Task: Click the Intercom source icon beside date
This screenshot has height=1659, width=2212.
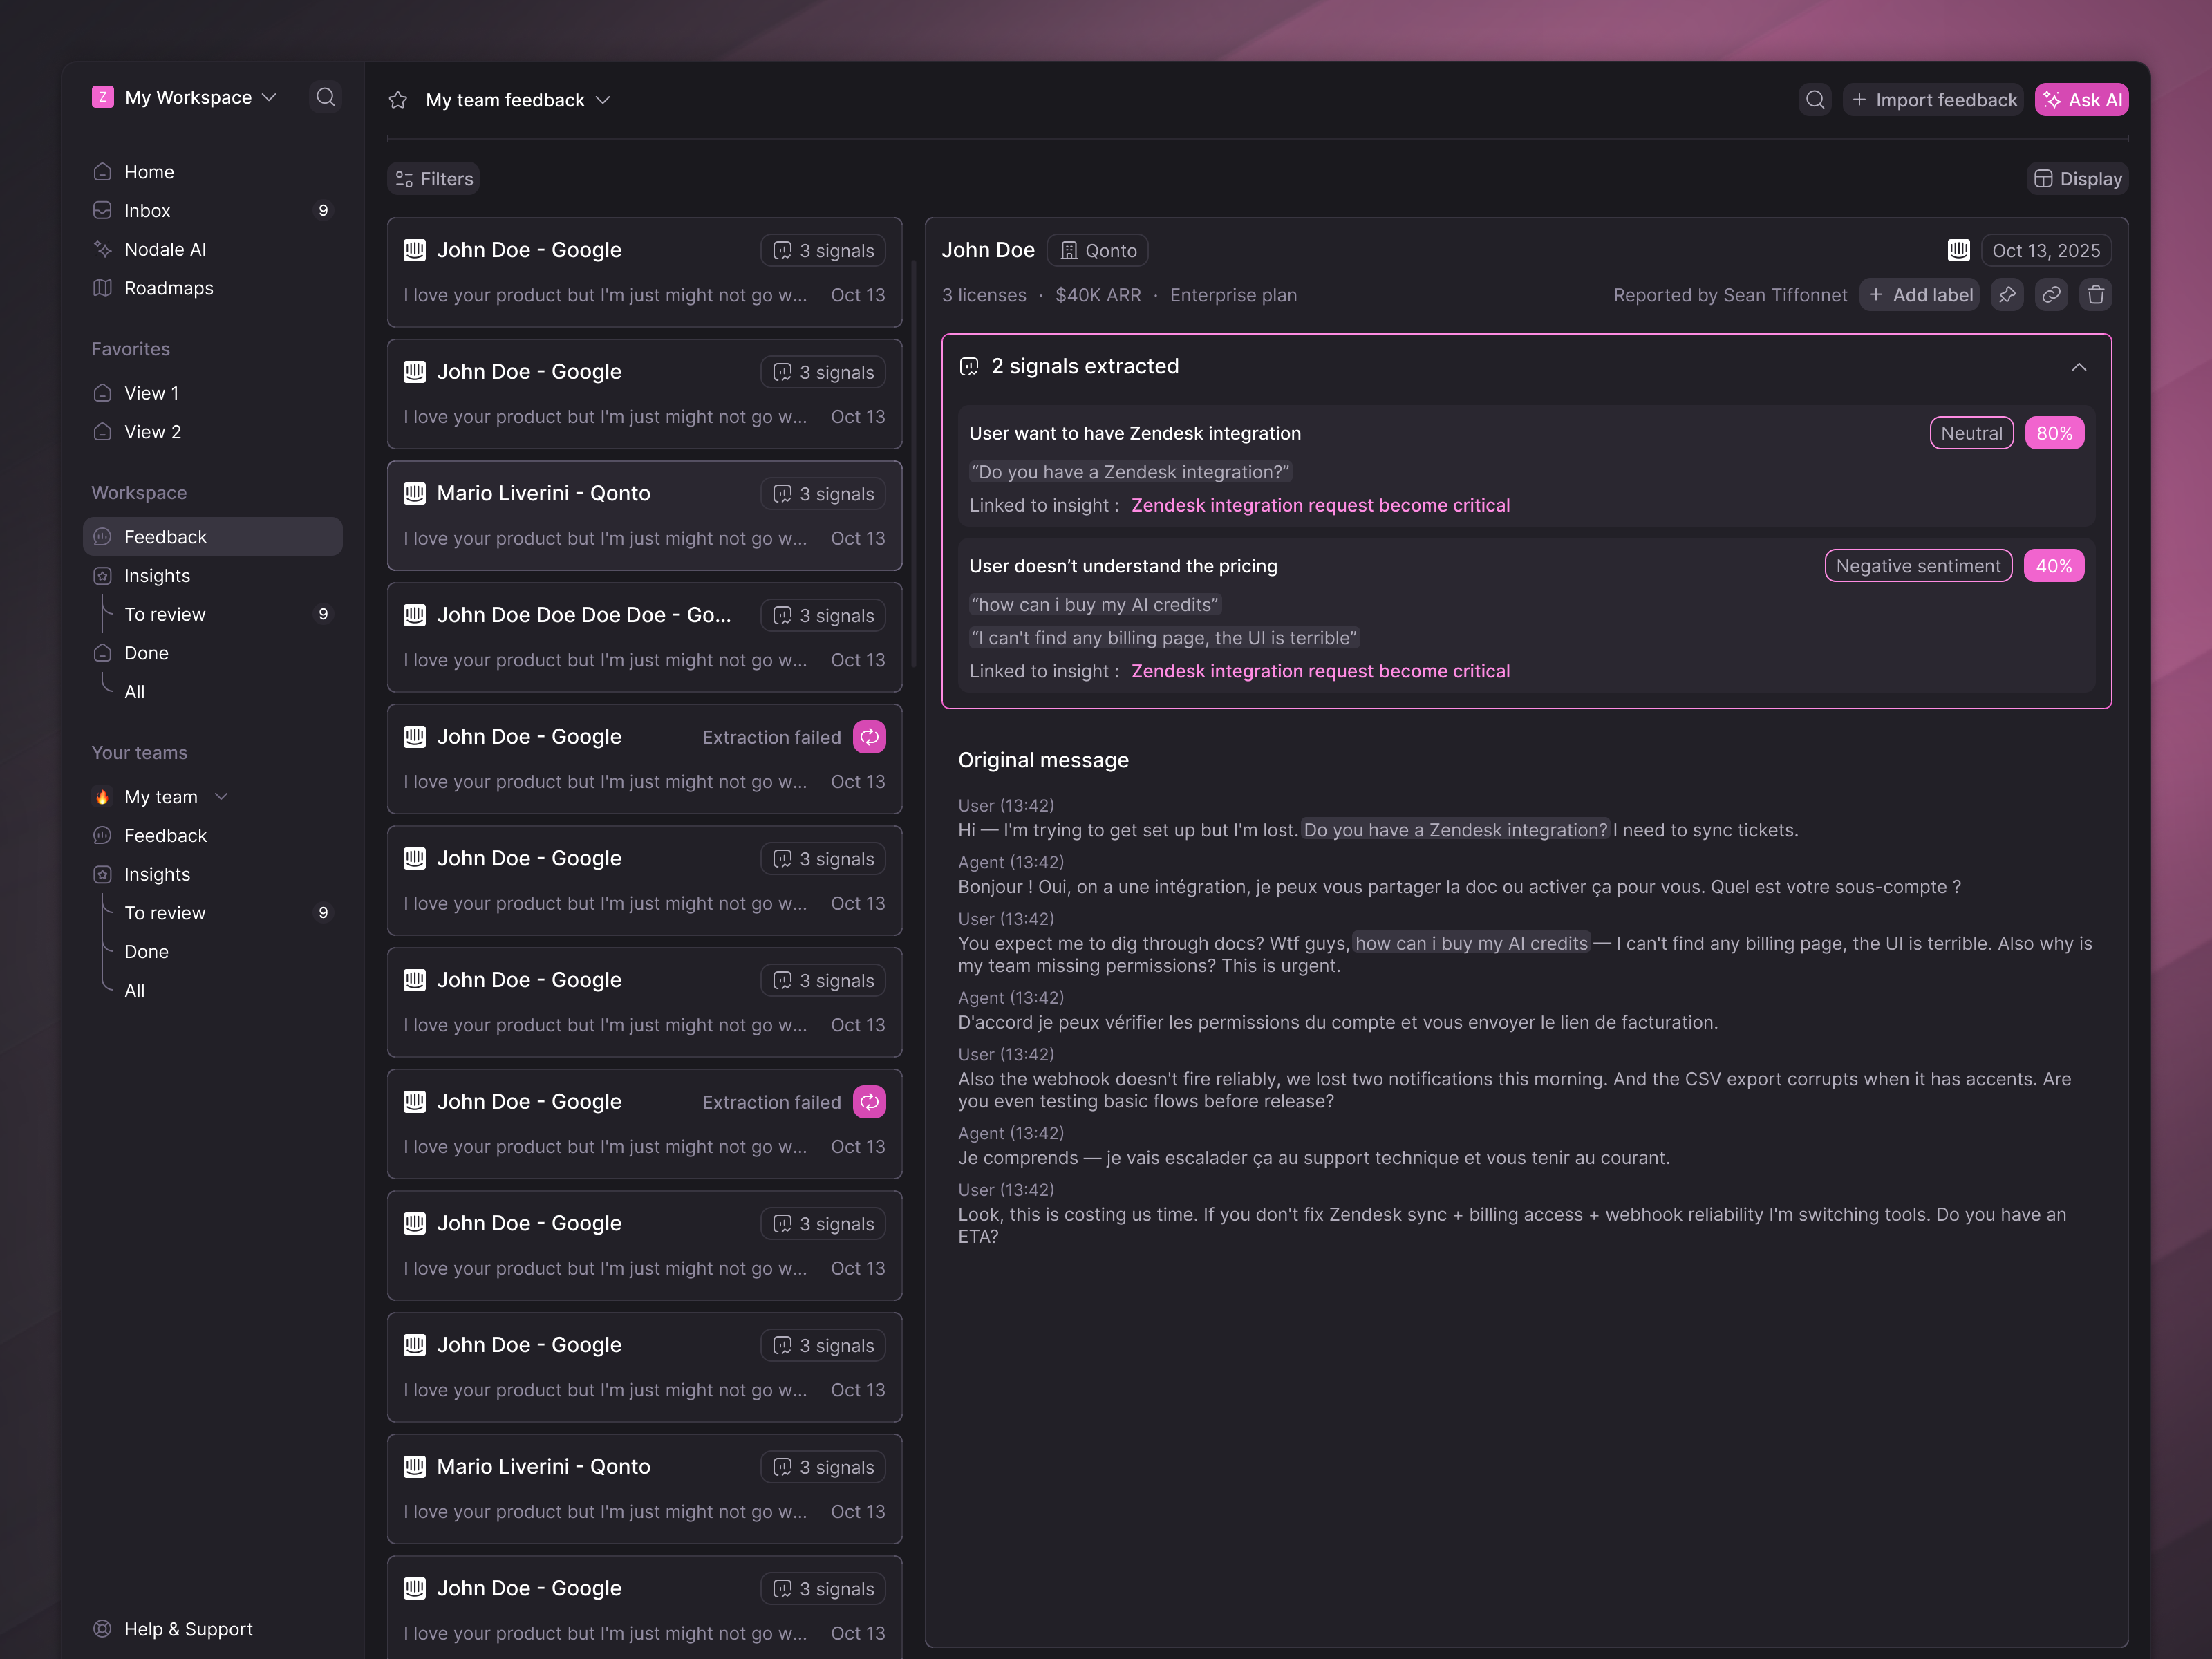Action: click(1958, 250)
